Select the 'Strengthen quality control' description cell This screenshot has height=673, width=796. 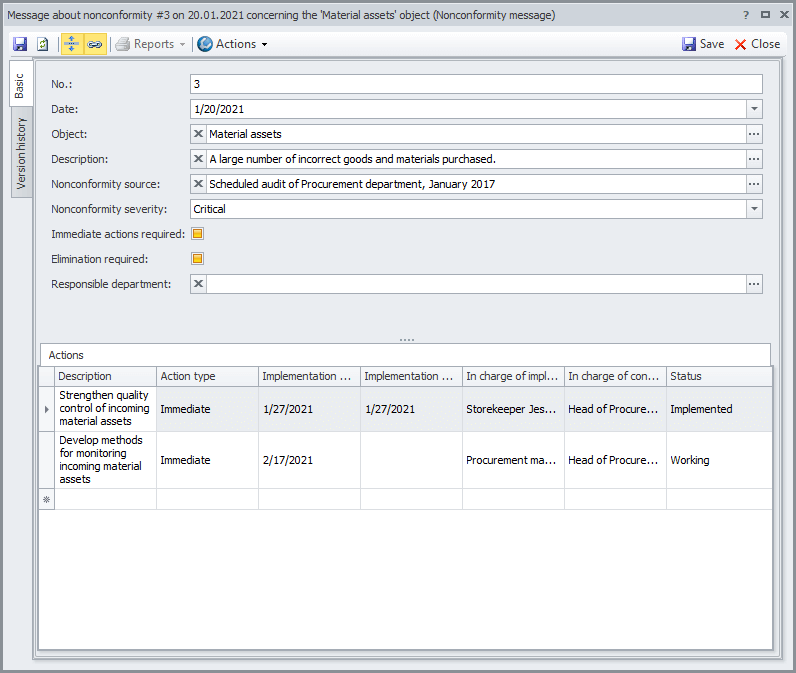pos(105,409)
